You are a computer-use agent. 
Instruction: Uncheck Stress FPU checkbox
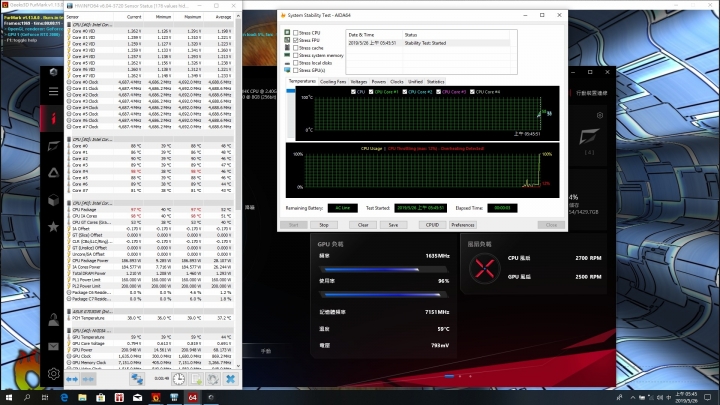[x=296, y=40]
